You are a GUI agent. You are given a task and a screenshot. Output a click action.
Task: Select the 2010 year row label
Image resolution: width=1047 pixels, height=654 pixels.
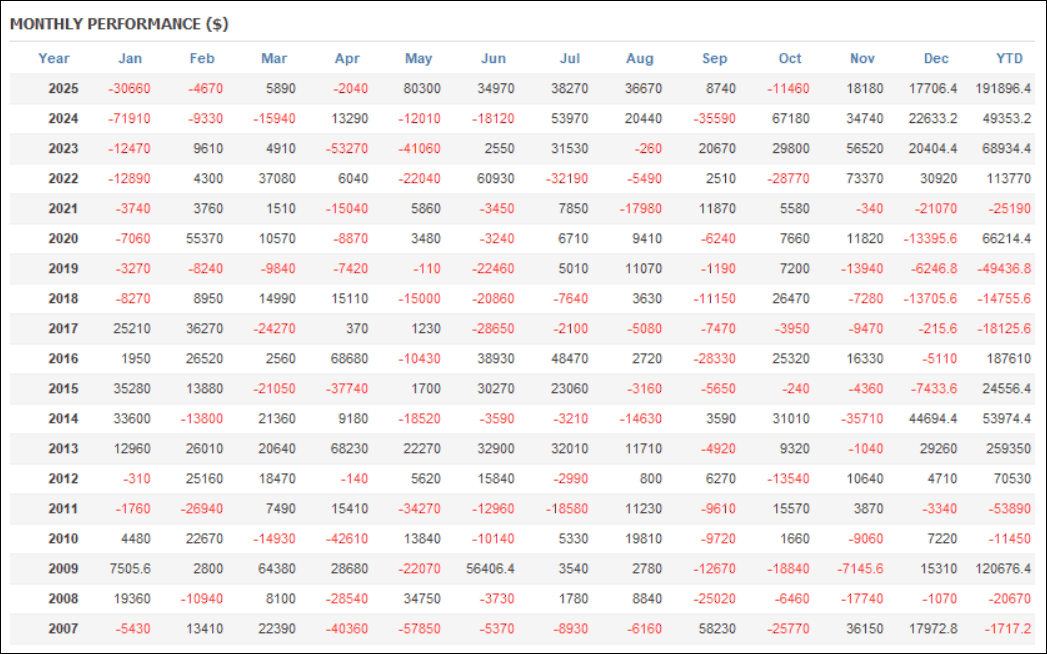tap(63, 539)
